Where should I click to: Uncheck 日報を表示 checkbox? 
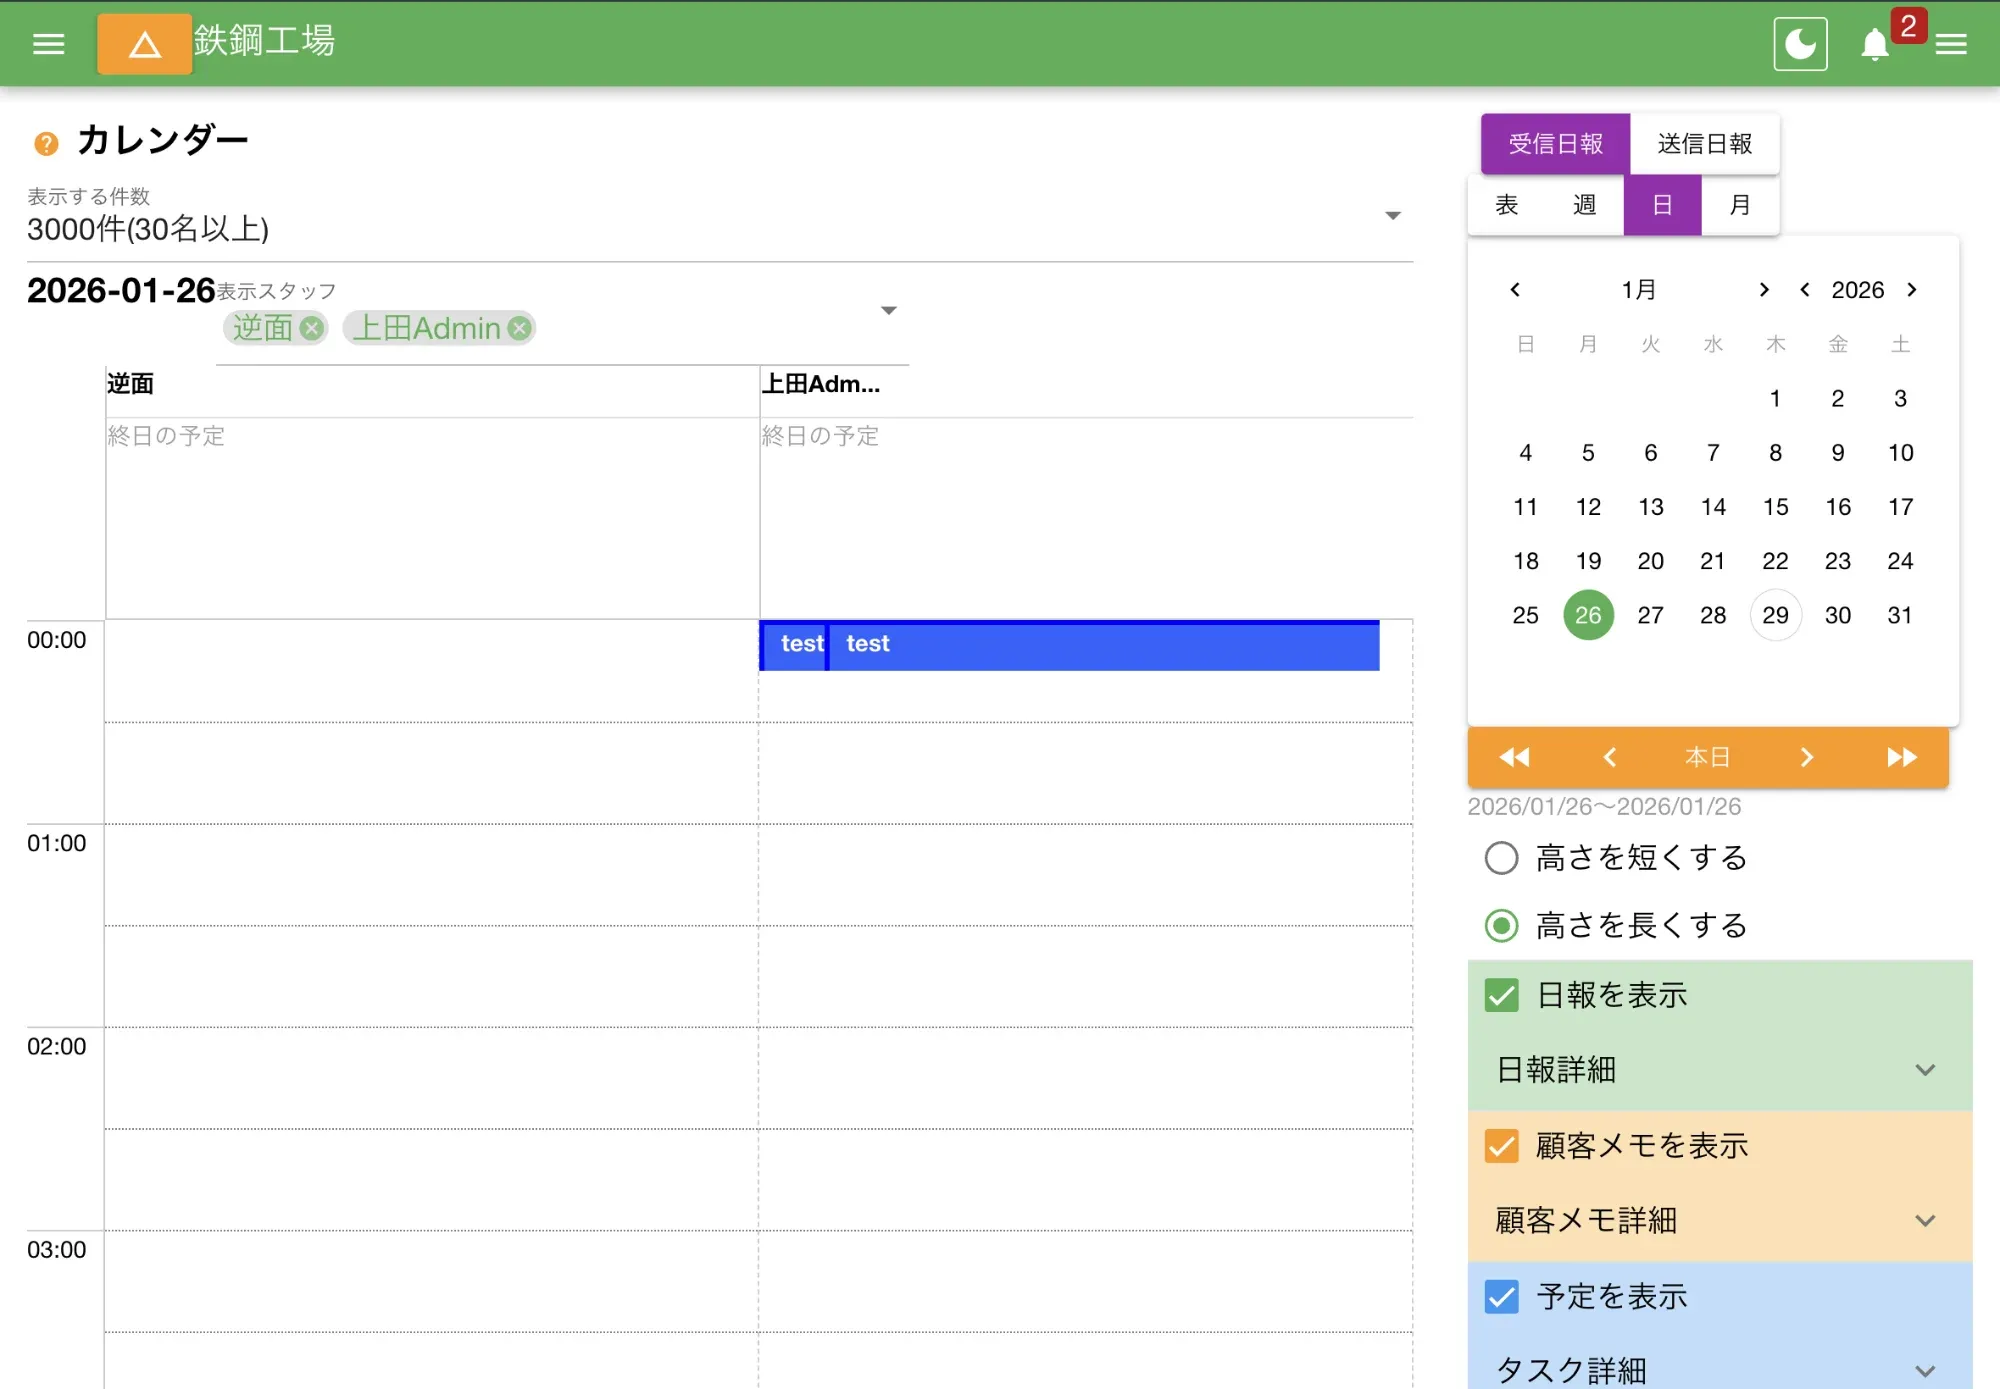pos(1501,995)
